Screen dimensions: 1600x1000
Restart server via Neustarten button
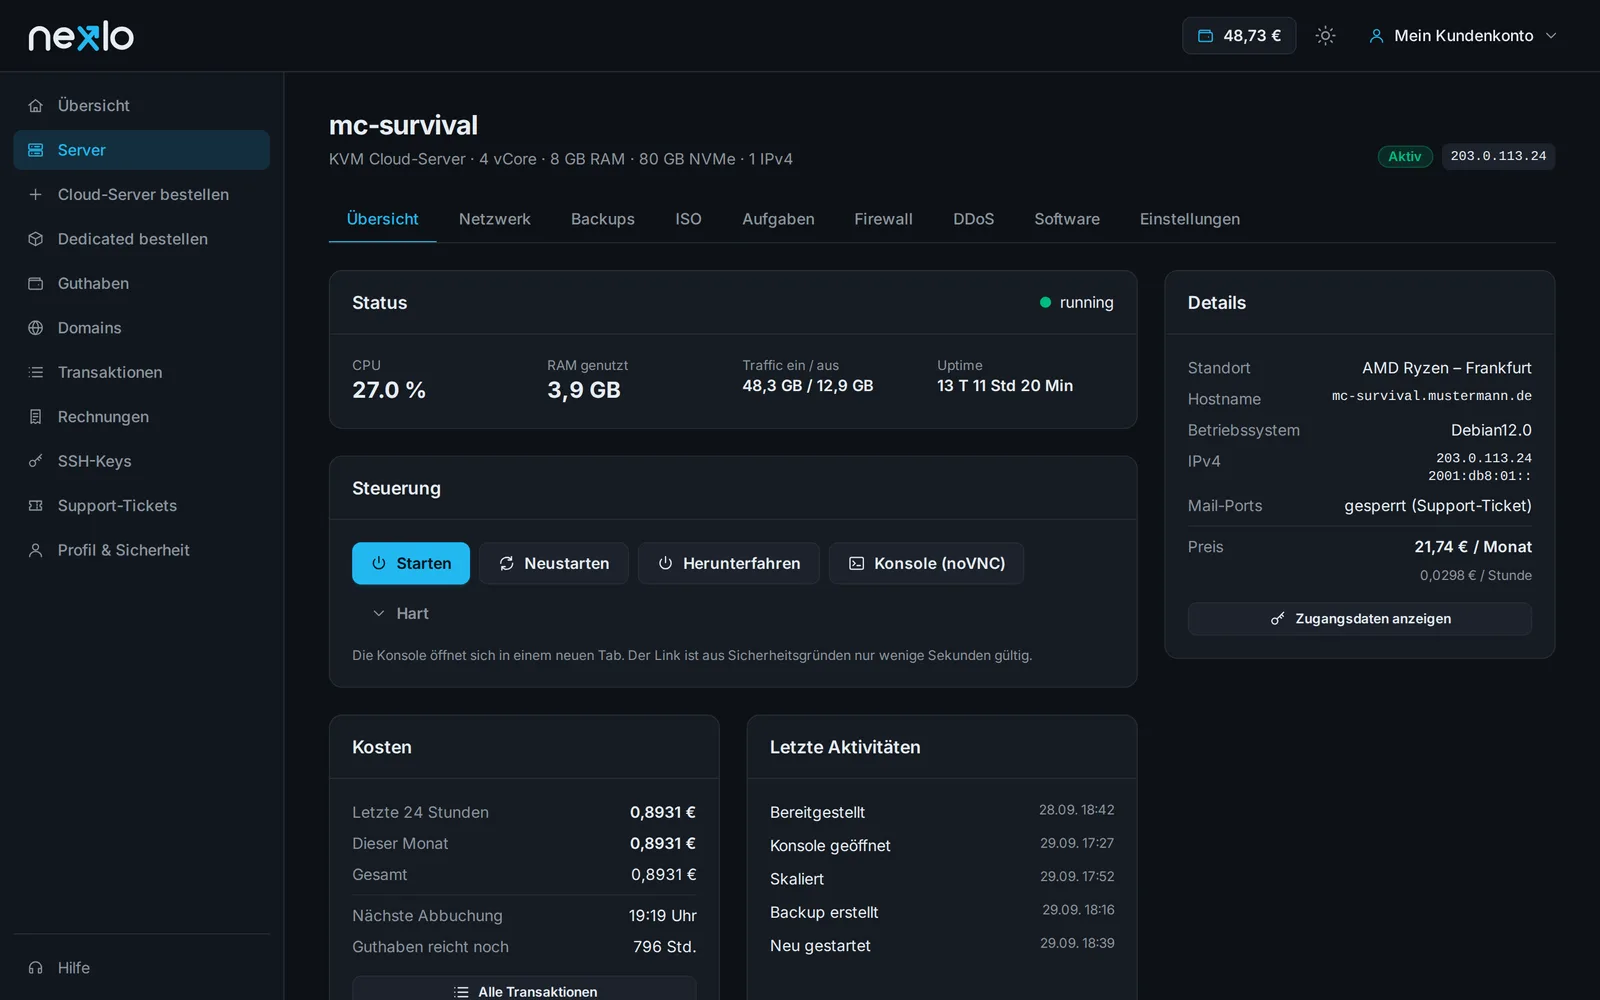[554, 564]
